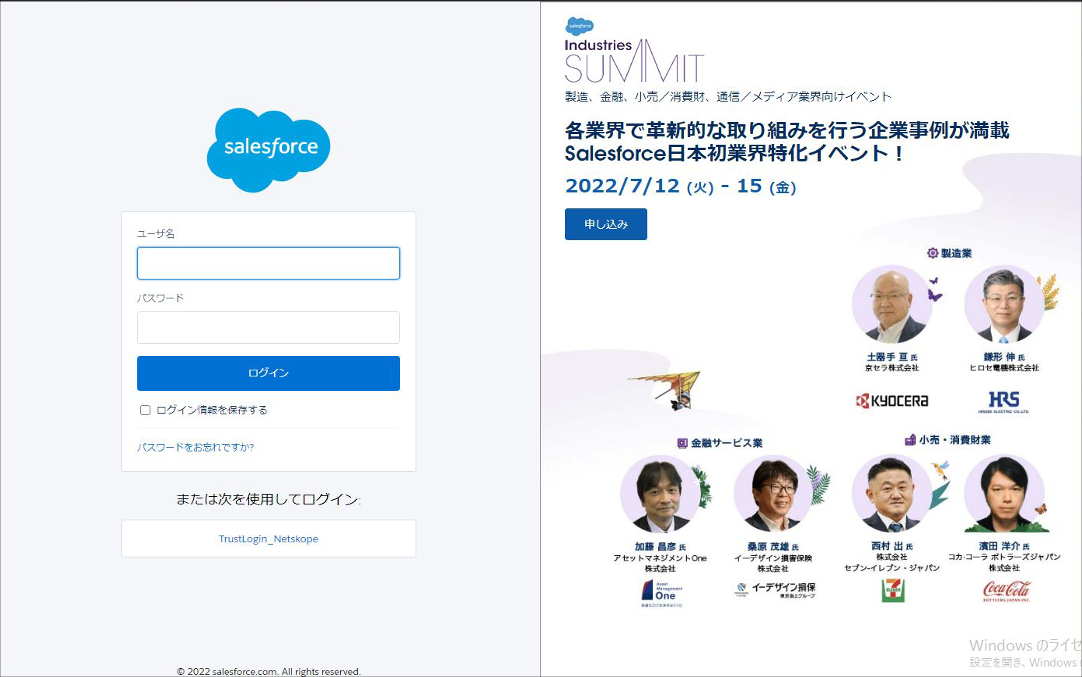Click the 製造業 gear icon
Image resolution: width=1082 pixels, height=677 pixels.
(x=933, y=253)
